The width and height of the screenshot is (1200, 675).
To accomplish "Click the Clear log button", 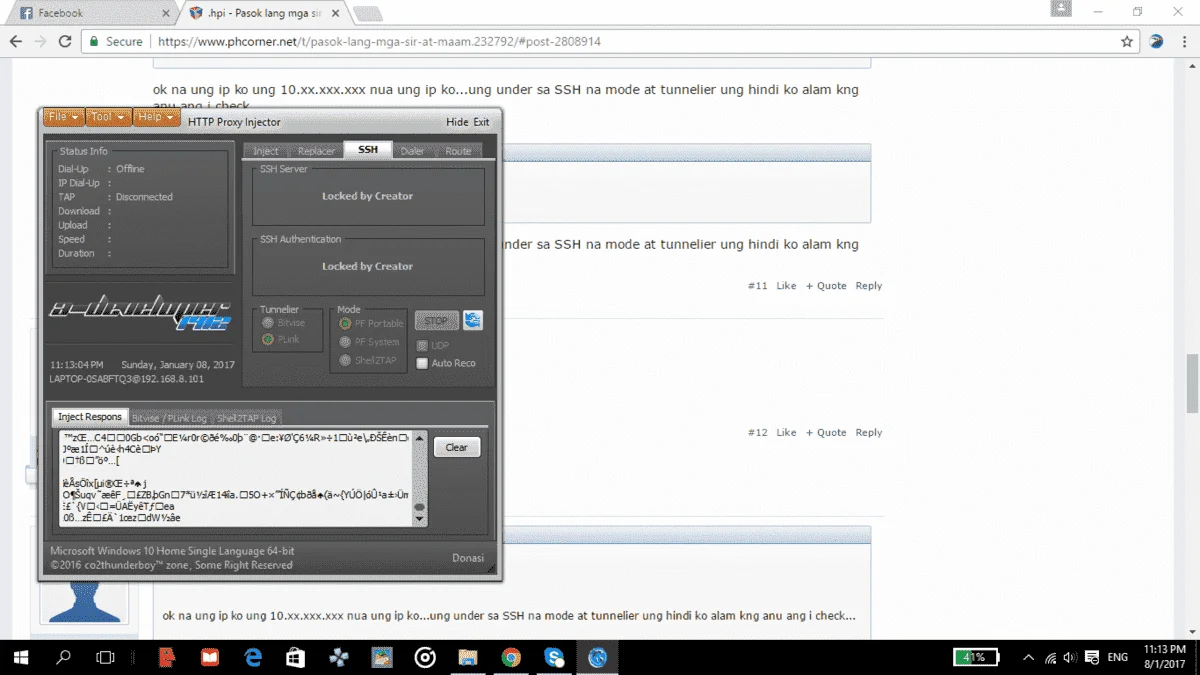I will 457,447.
